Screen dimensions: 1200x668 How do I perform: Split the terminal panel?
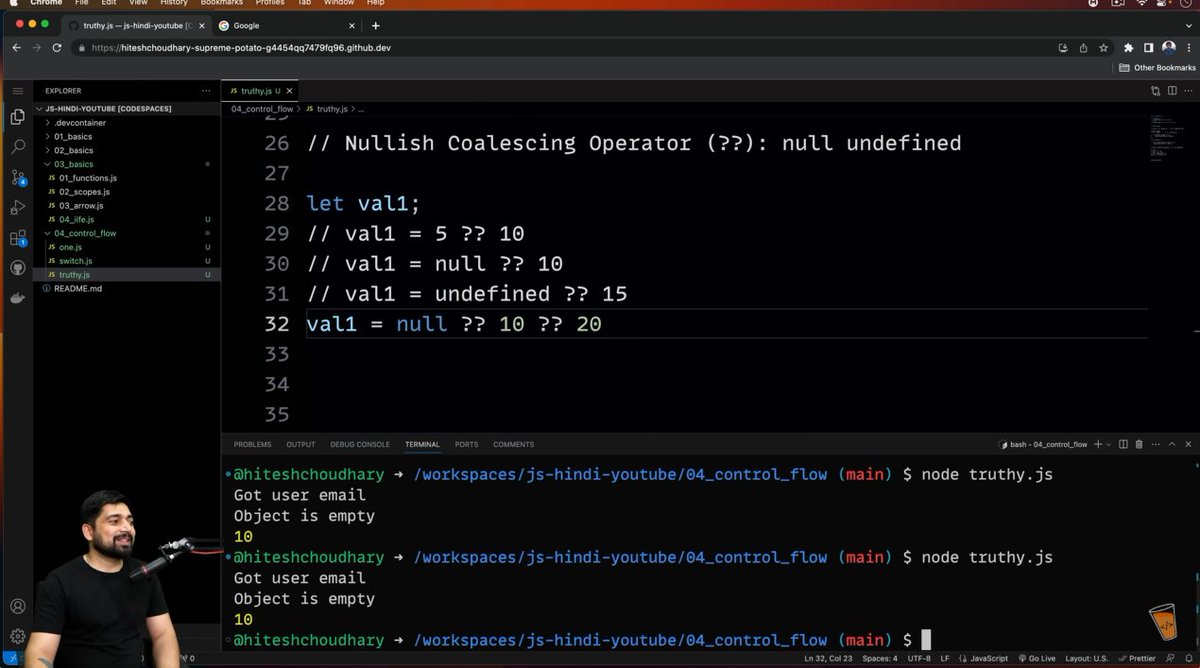[x=1123, y=444]
